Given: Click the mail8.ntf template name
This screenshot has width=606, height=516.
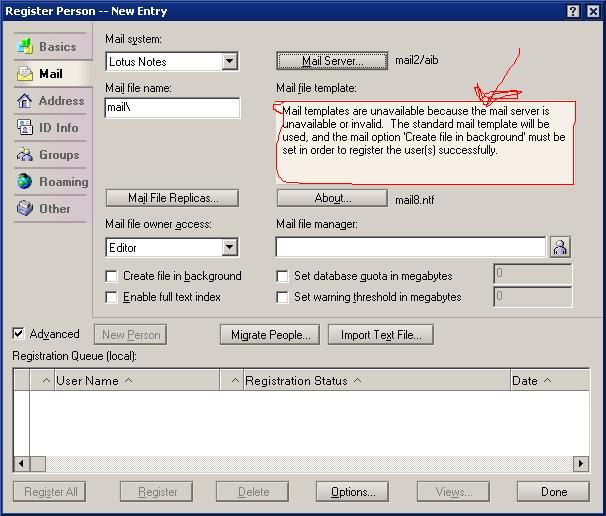Looking at the screenshot, I should [414, 200].
